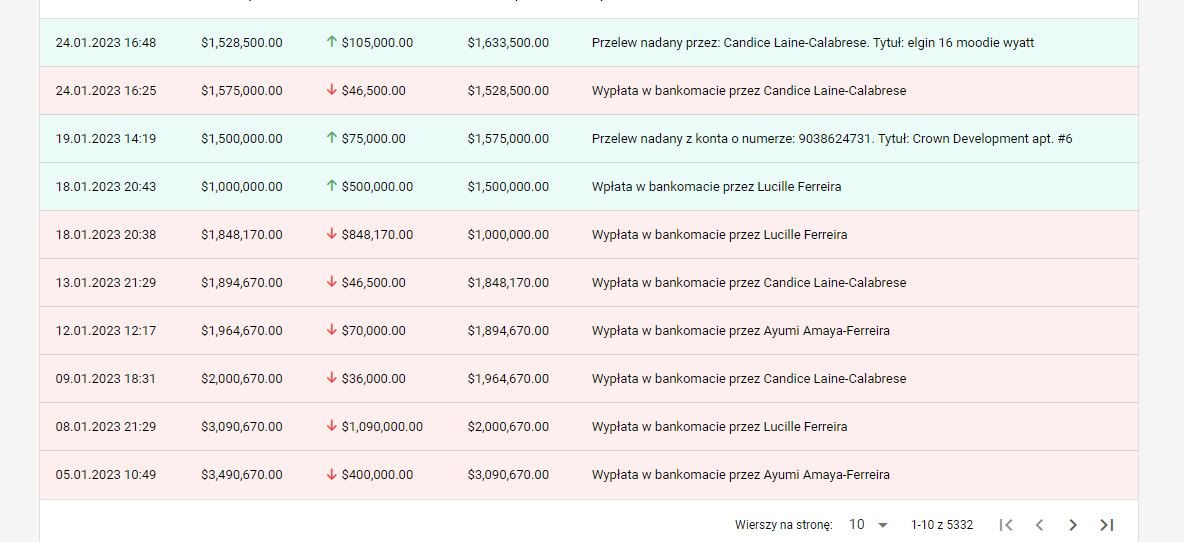This screenshot has width=1184, height=542.
Task: Select the Crown Development apt. #6 transfer description
Action: point(832,139)
